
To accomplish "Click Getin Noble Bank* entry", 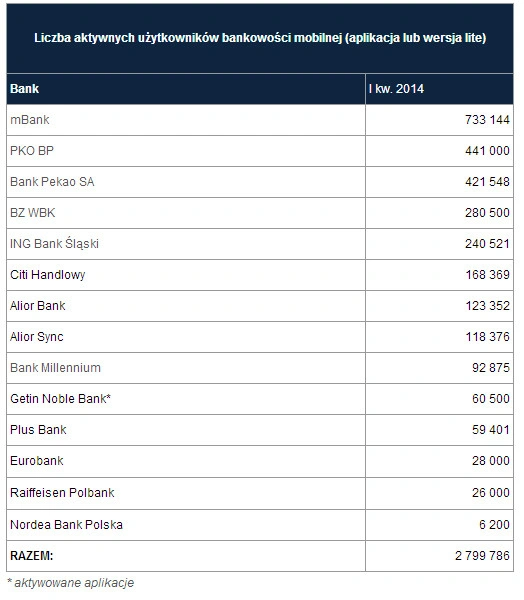I will 60,399.
